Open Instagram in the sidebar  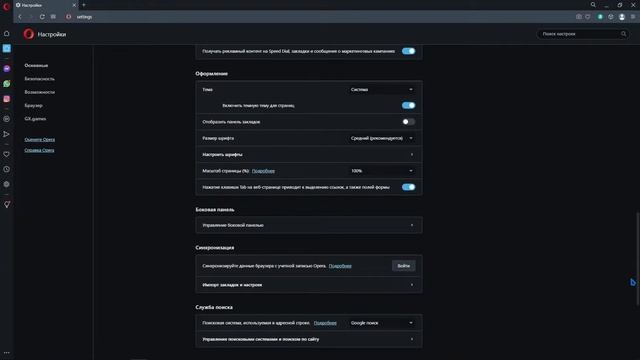point(7,99)
